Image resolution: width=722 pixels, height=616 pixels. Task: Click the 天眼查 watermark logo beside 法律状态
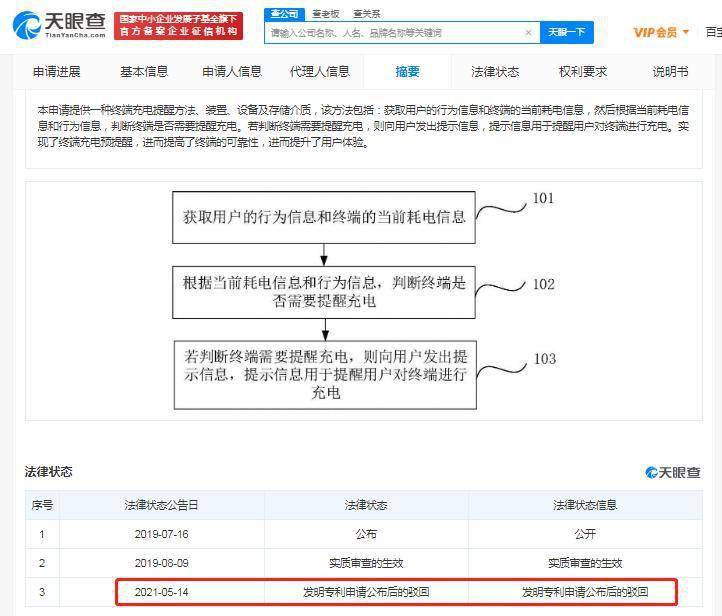[672, 472]
